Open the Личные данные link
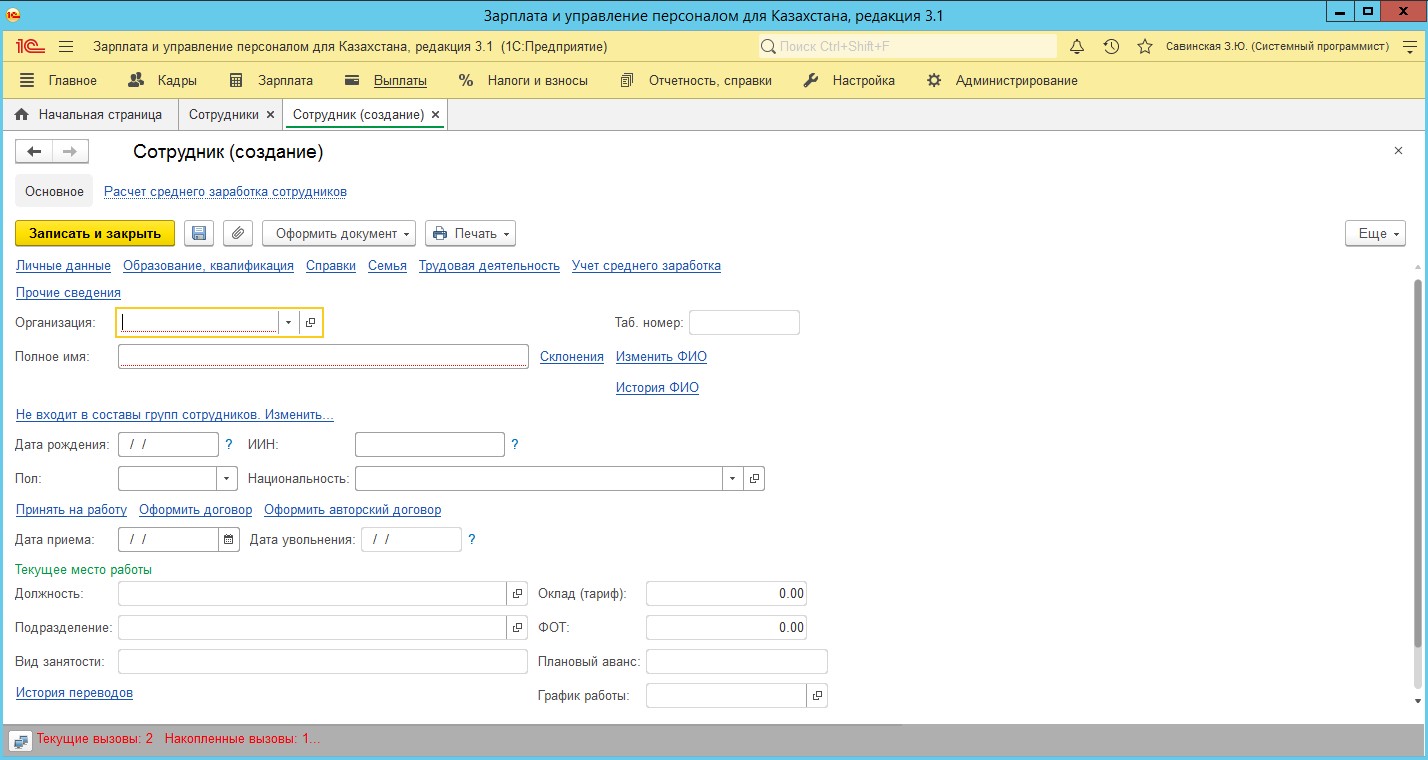This screenshot has width=1428, height=760. [x=63, y=265]
